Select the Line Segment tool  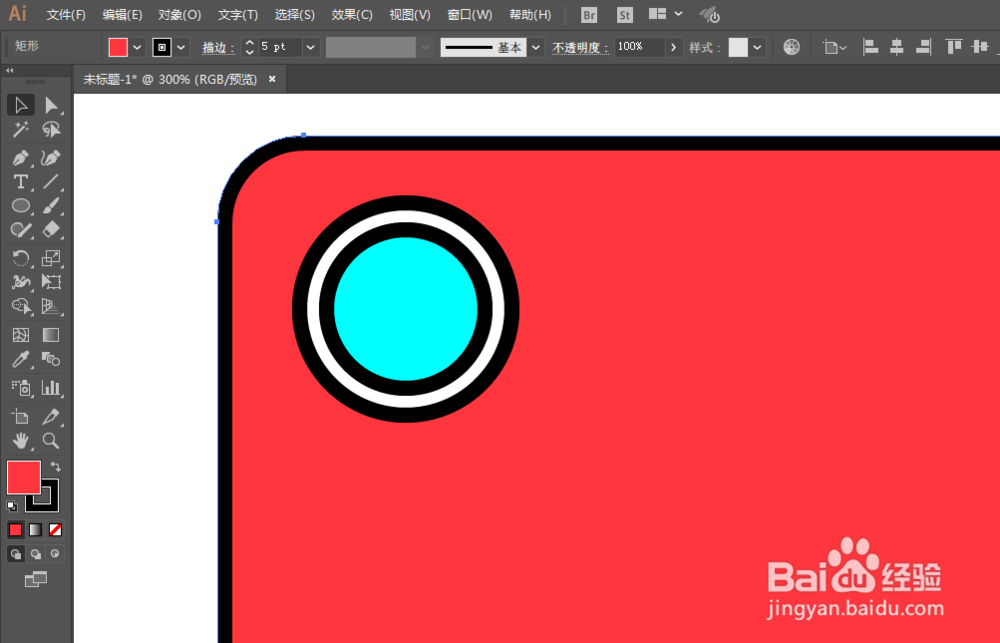(x=51, y=182)
